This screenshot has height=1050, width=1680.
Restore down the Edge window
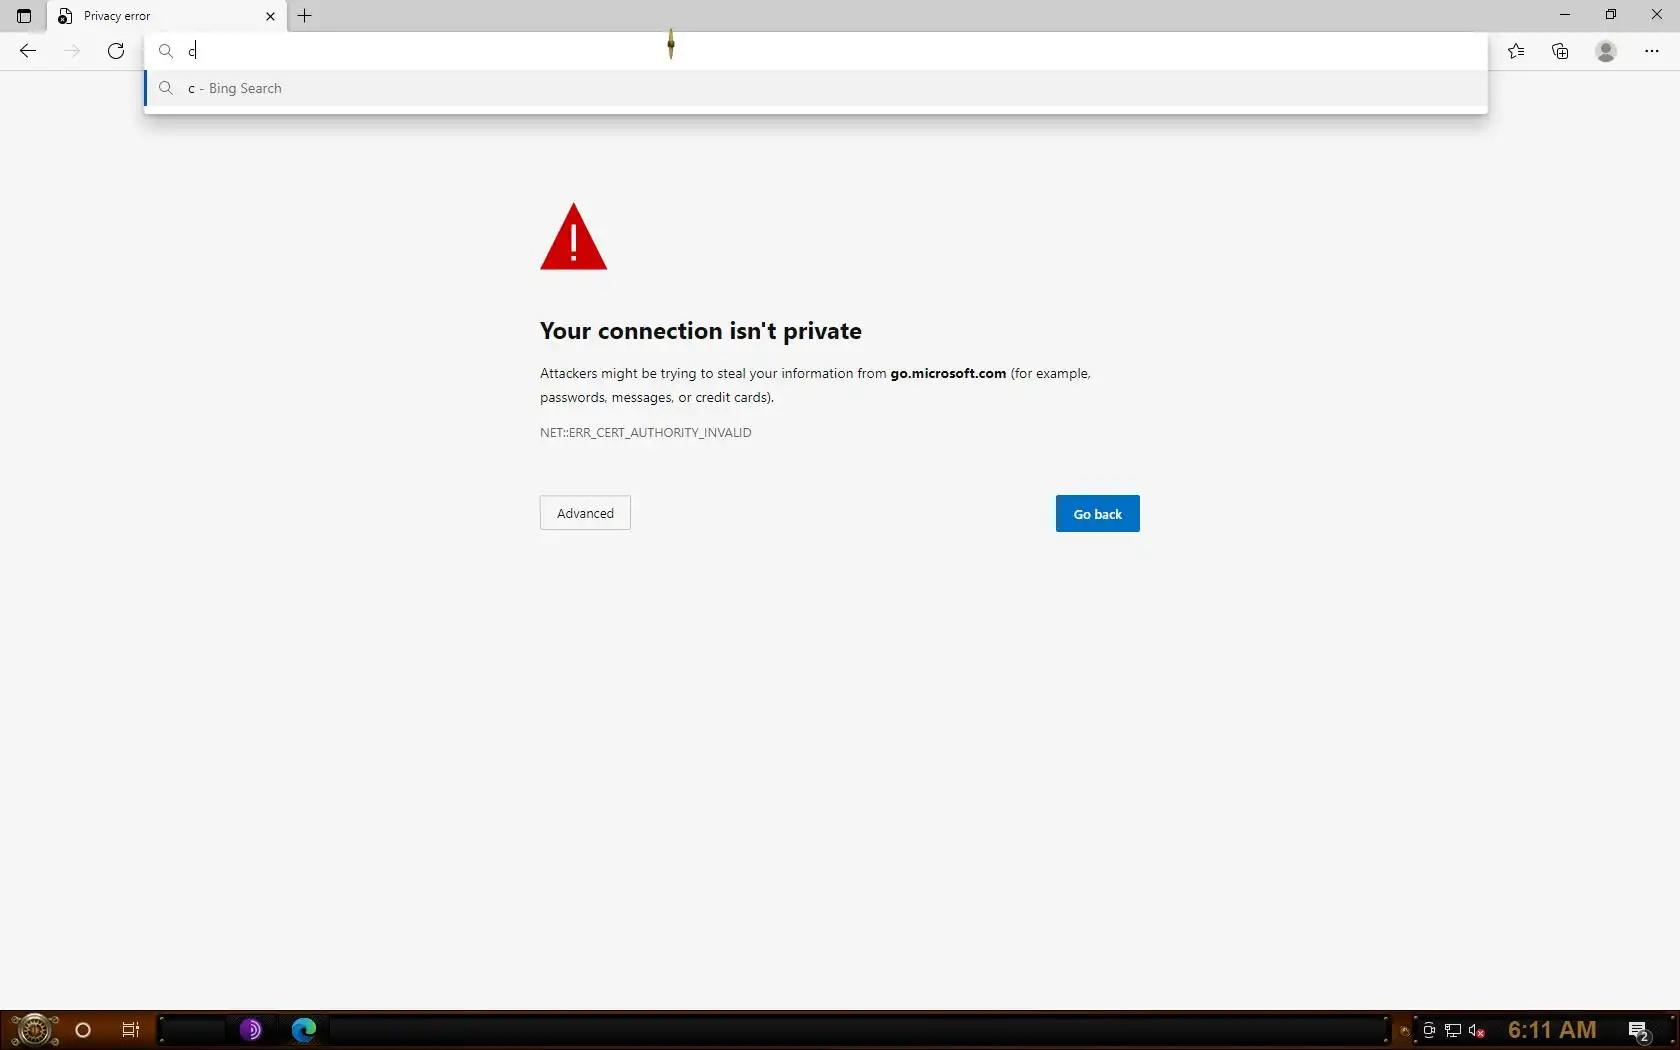(1611, 15)
